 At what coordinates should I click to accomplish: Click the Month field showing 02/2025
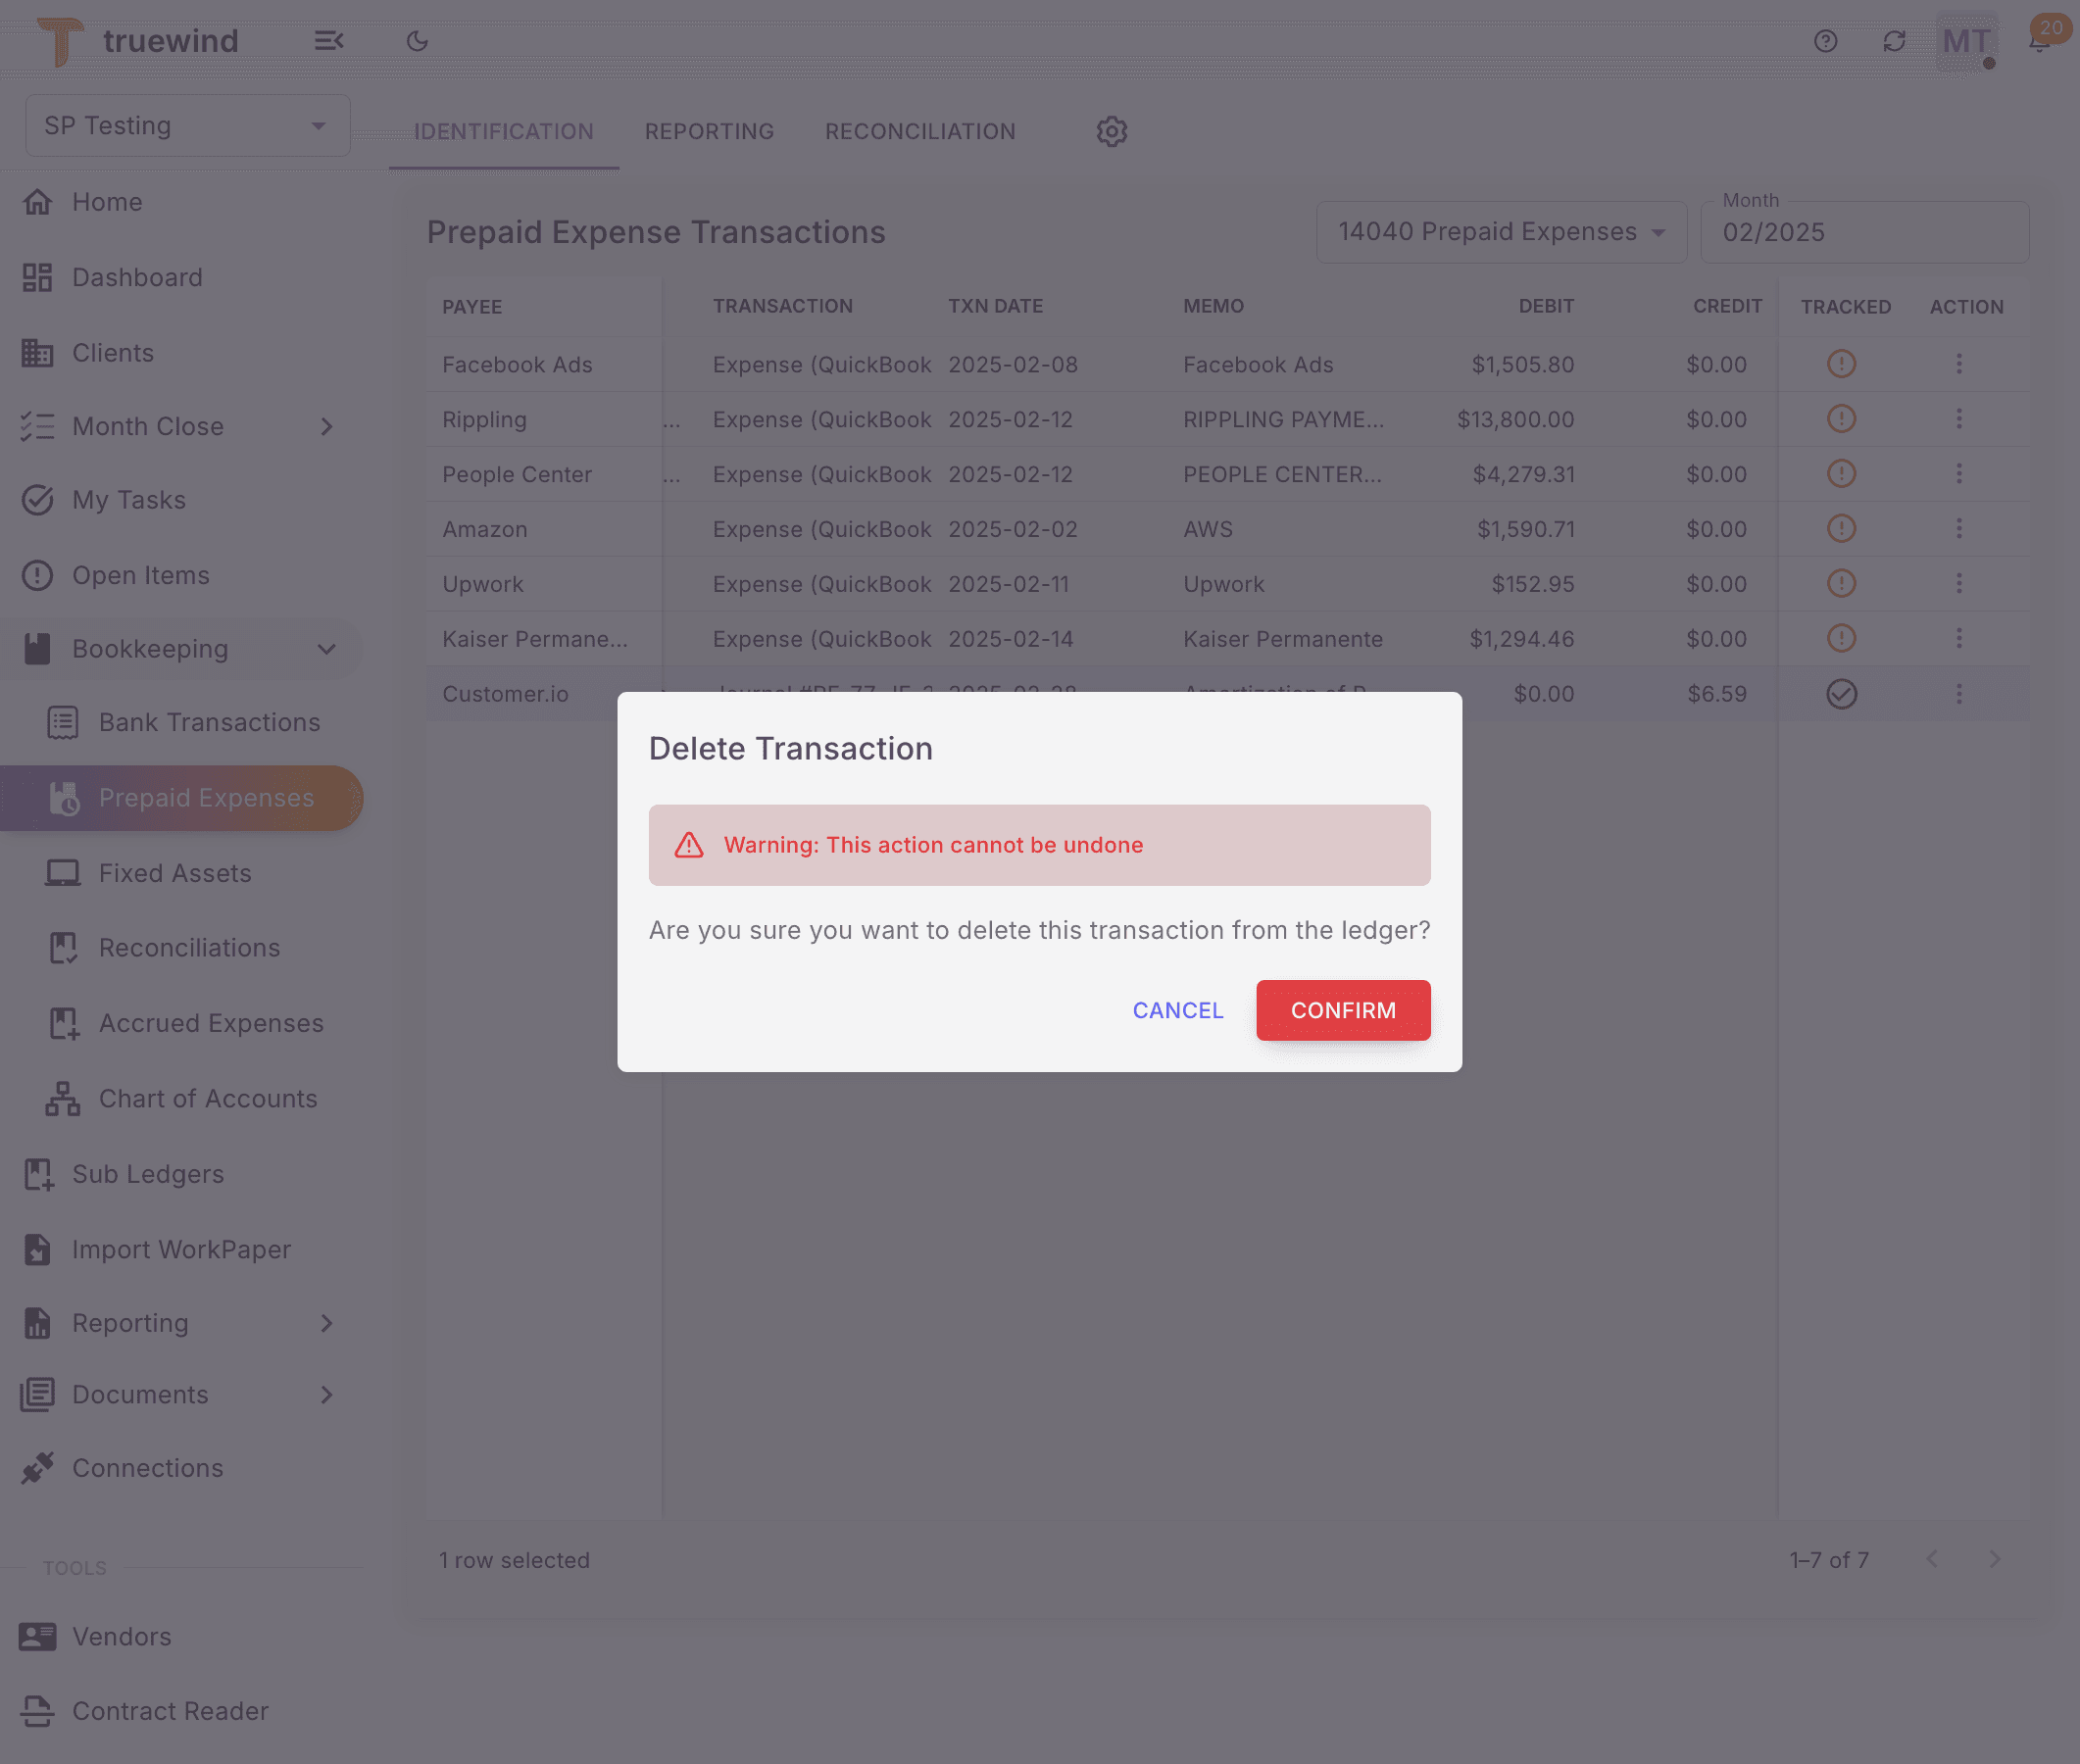pos(1864,232)
